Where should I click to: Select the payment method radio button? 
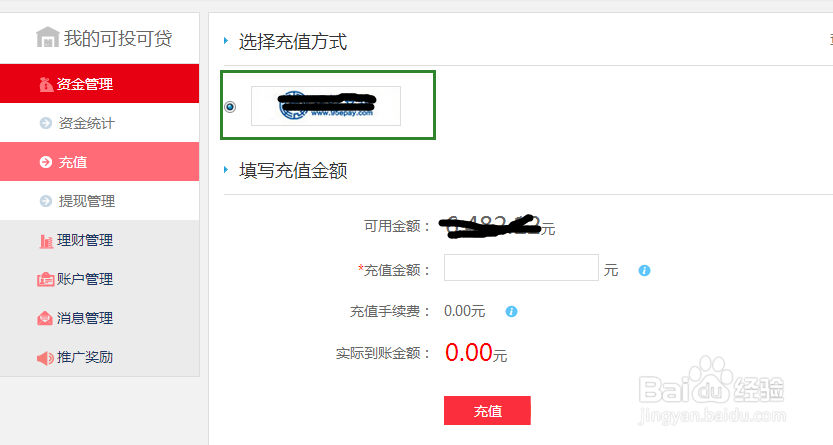click(x=230, y=107)
